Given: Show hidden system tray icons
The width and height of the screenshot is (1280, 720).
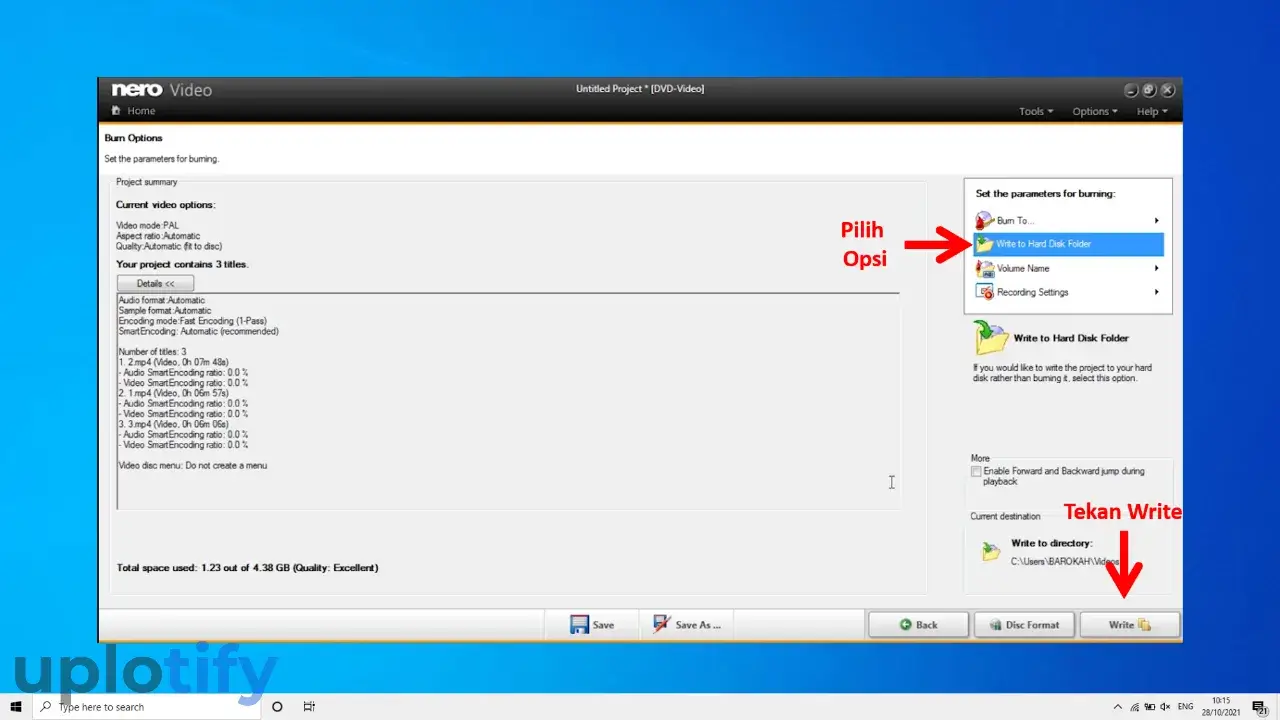Looking at the screenshot, I should tap(1119, 707).
